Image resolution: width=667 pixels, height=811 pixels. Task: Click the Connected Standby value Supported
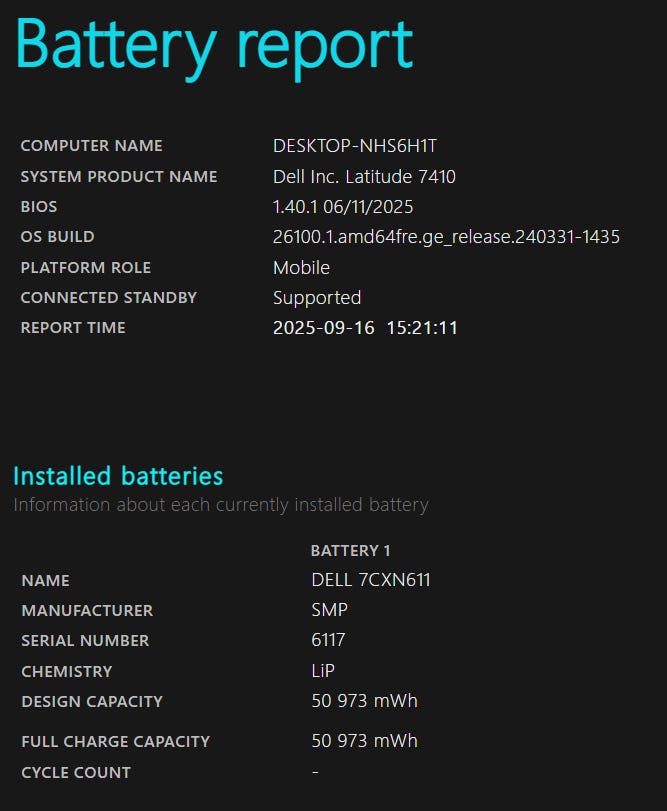click(x=317, y=298)
